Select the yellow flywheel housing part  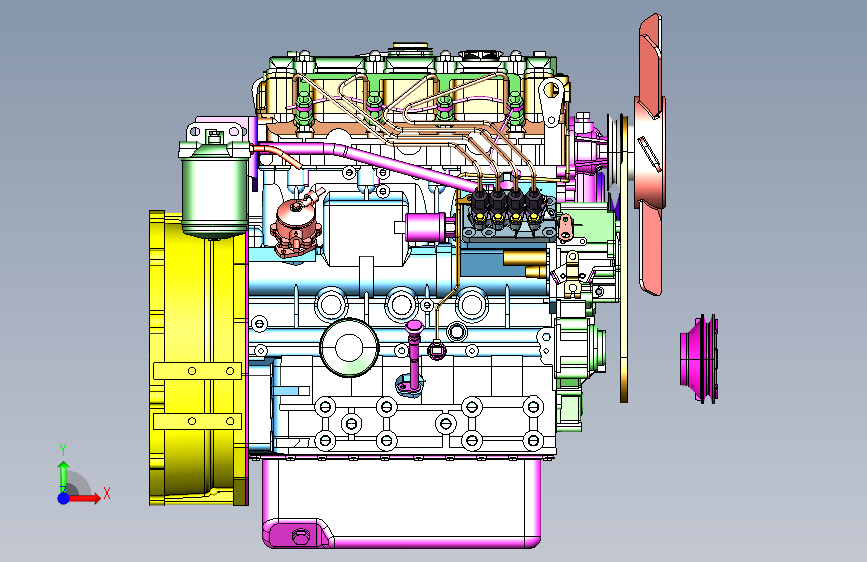click(197, 358)
